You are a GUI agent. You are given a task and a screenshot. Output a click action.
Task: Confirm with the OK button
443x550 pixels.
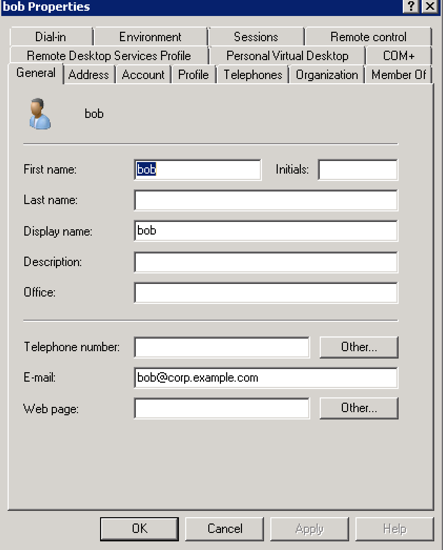coord(139,529)
